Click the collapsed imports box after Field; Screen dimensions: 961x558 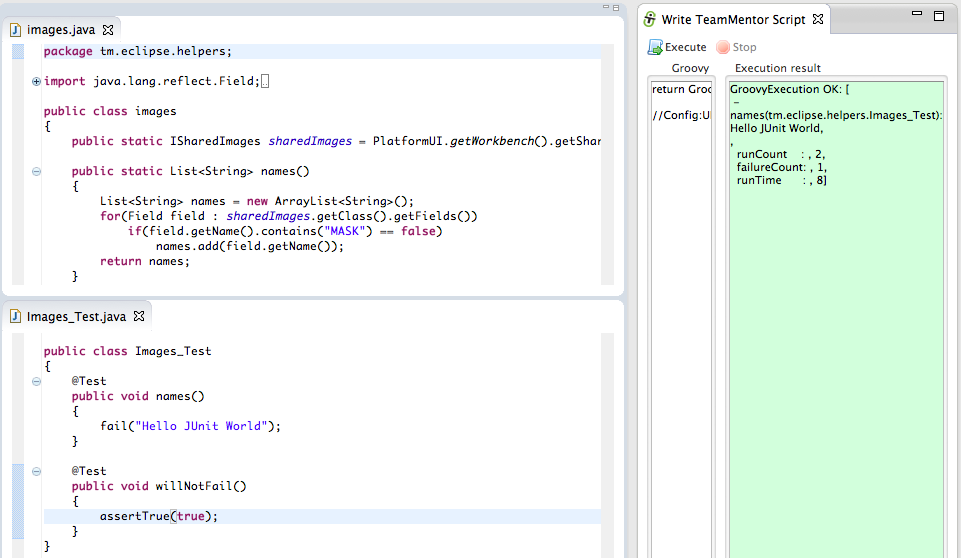pyautogui.click(x=265, y=81)
